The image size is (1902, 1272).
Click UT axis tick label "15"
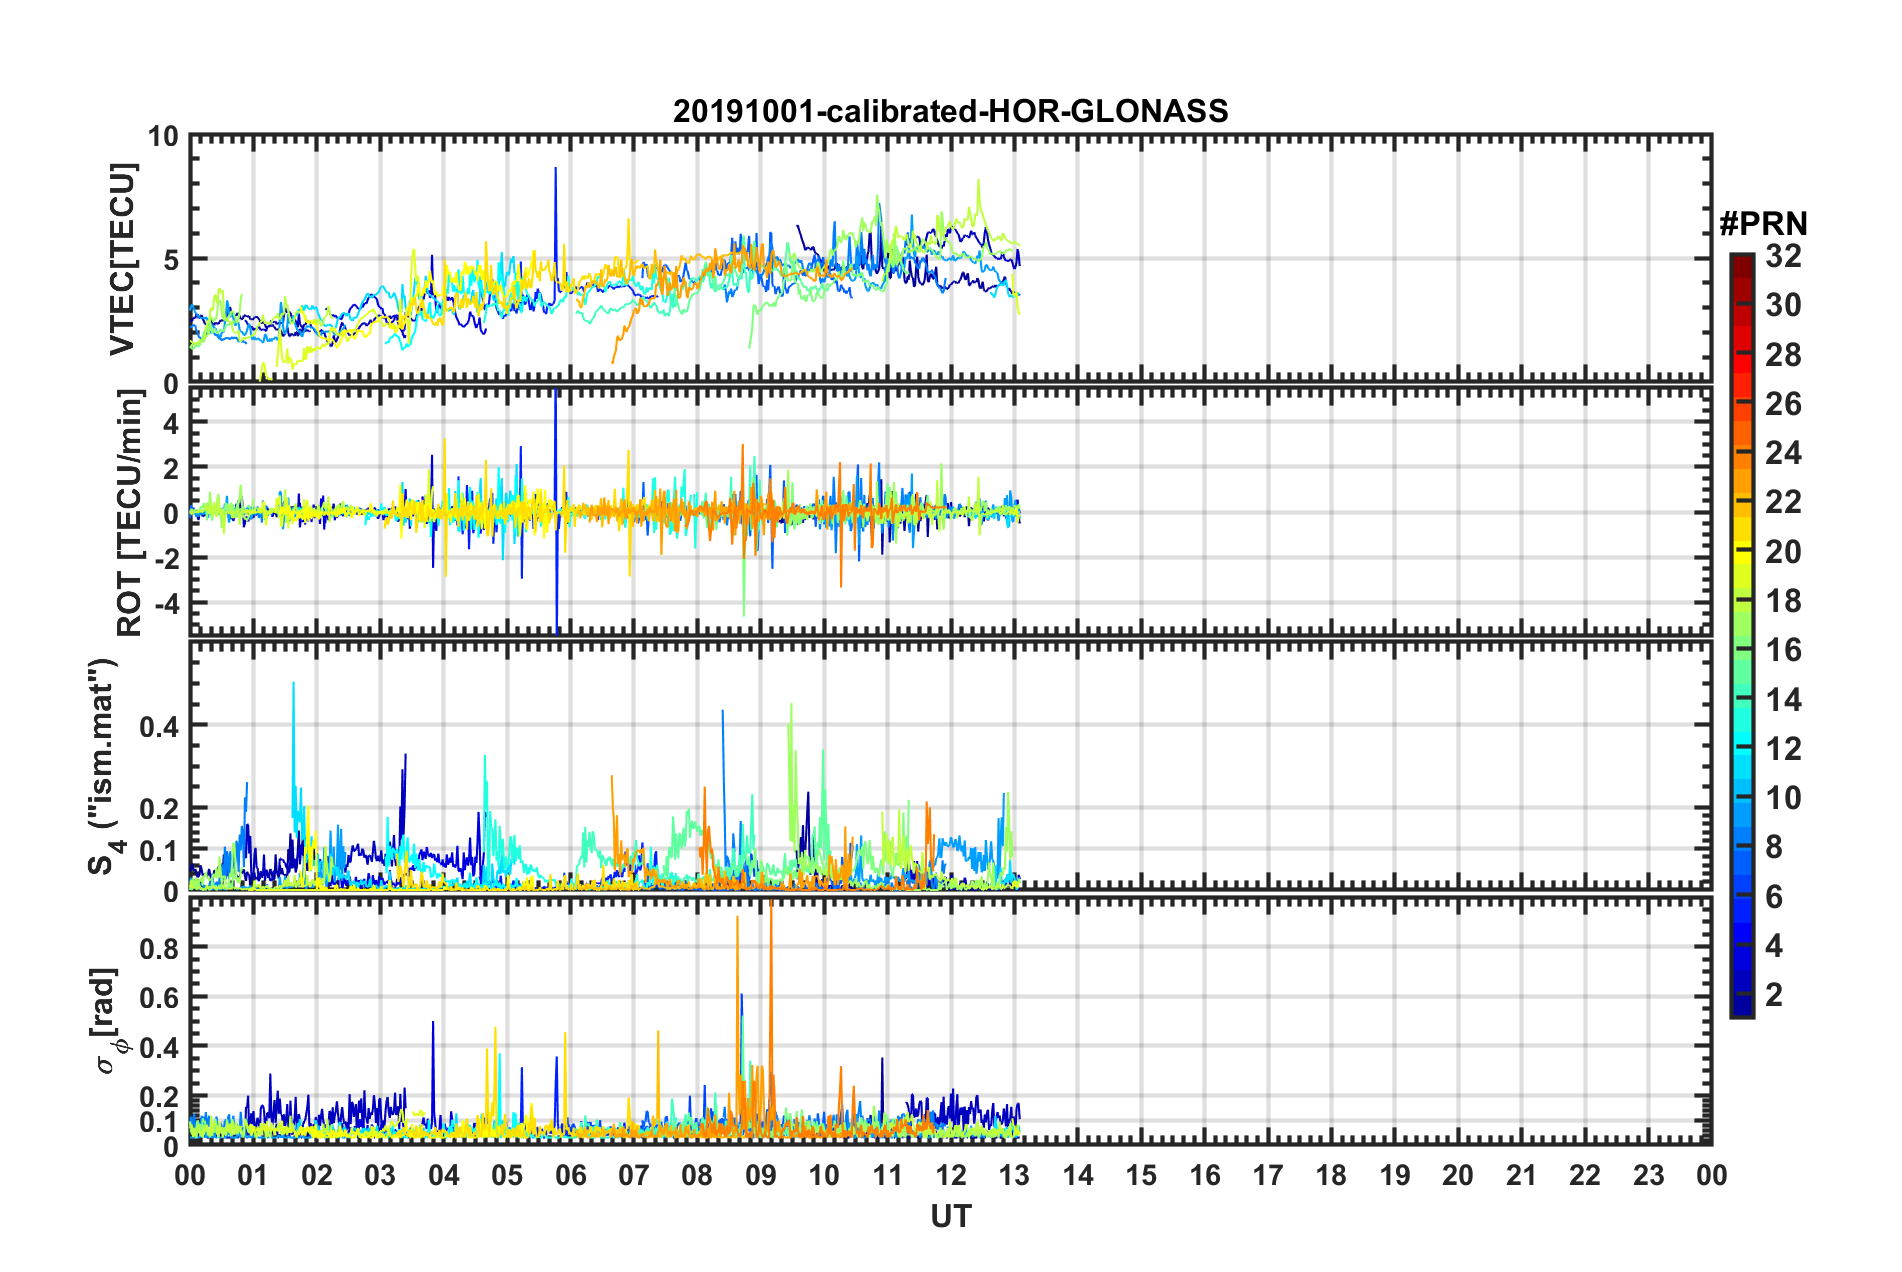[1141, 1175]
